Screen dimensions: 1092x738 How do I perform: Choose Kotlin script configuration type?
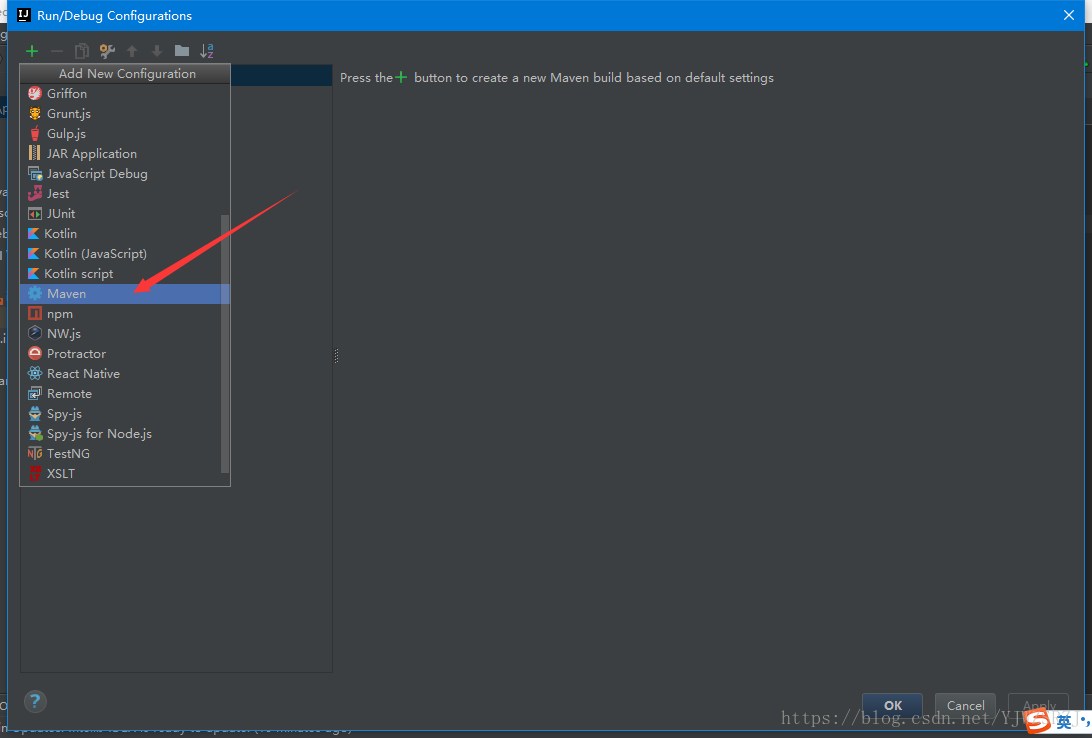(125, 274)
